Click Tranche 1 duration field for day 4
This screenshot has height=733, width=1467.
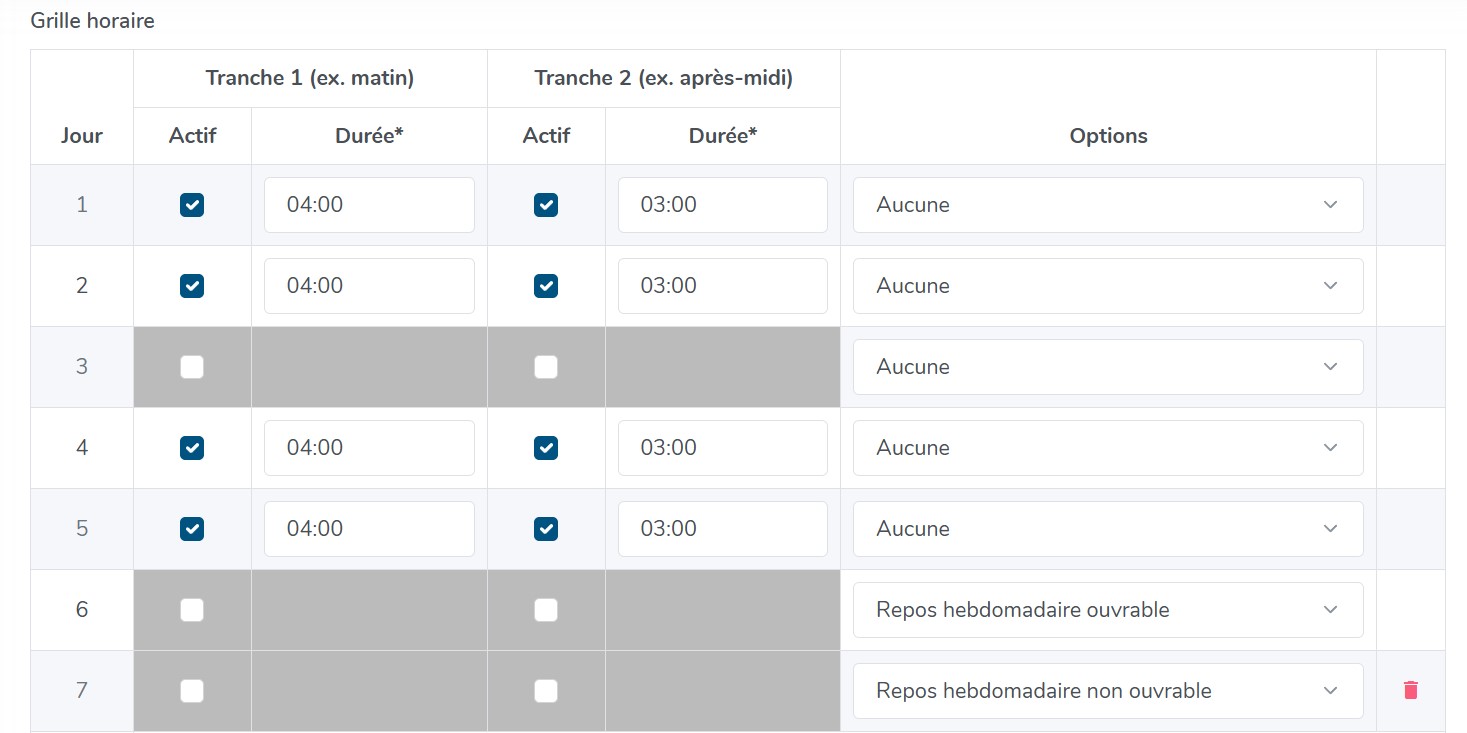[x=368, y=448]
